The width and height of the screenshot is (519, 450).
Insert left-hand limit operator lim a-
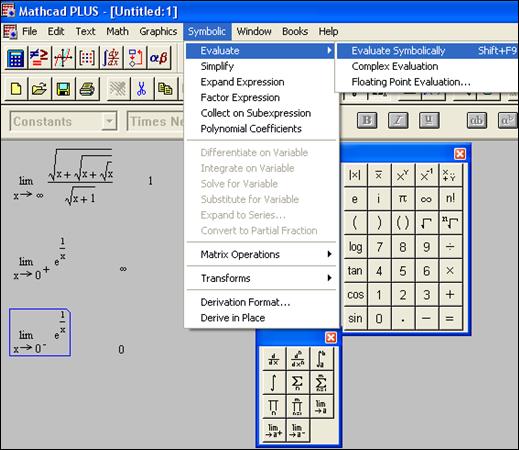click(x=297, y=430)
